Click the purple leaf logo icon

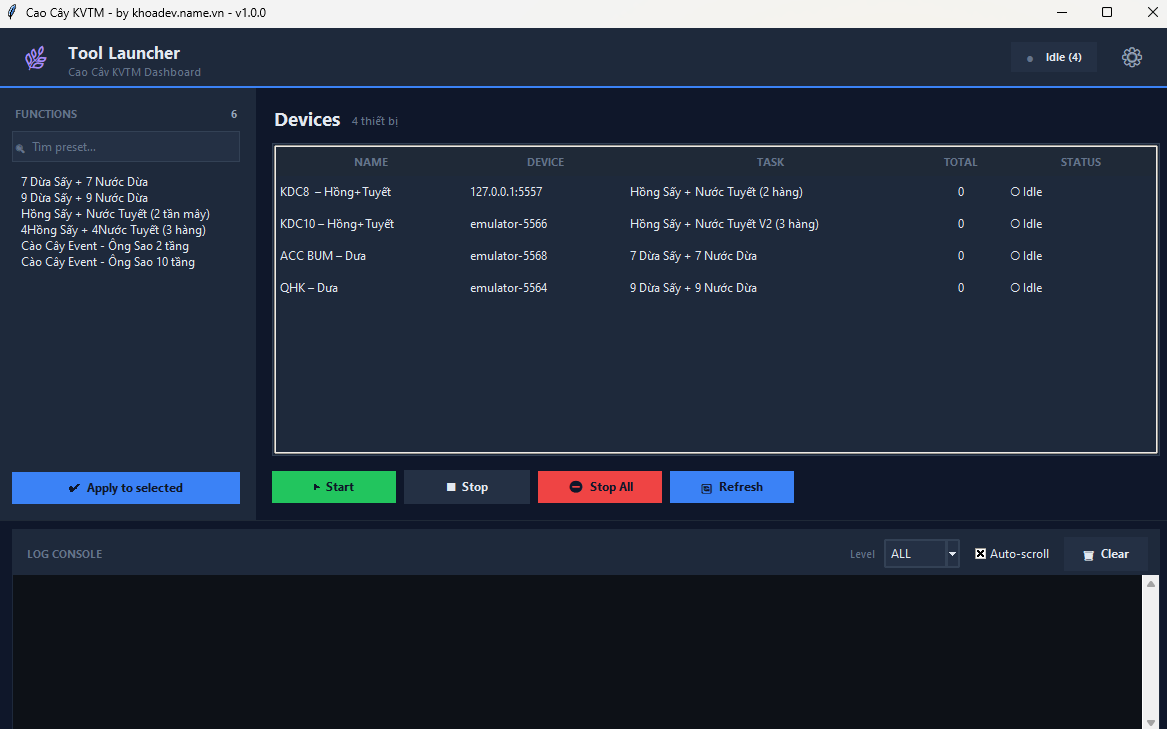[x=36, y=58]
